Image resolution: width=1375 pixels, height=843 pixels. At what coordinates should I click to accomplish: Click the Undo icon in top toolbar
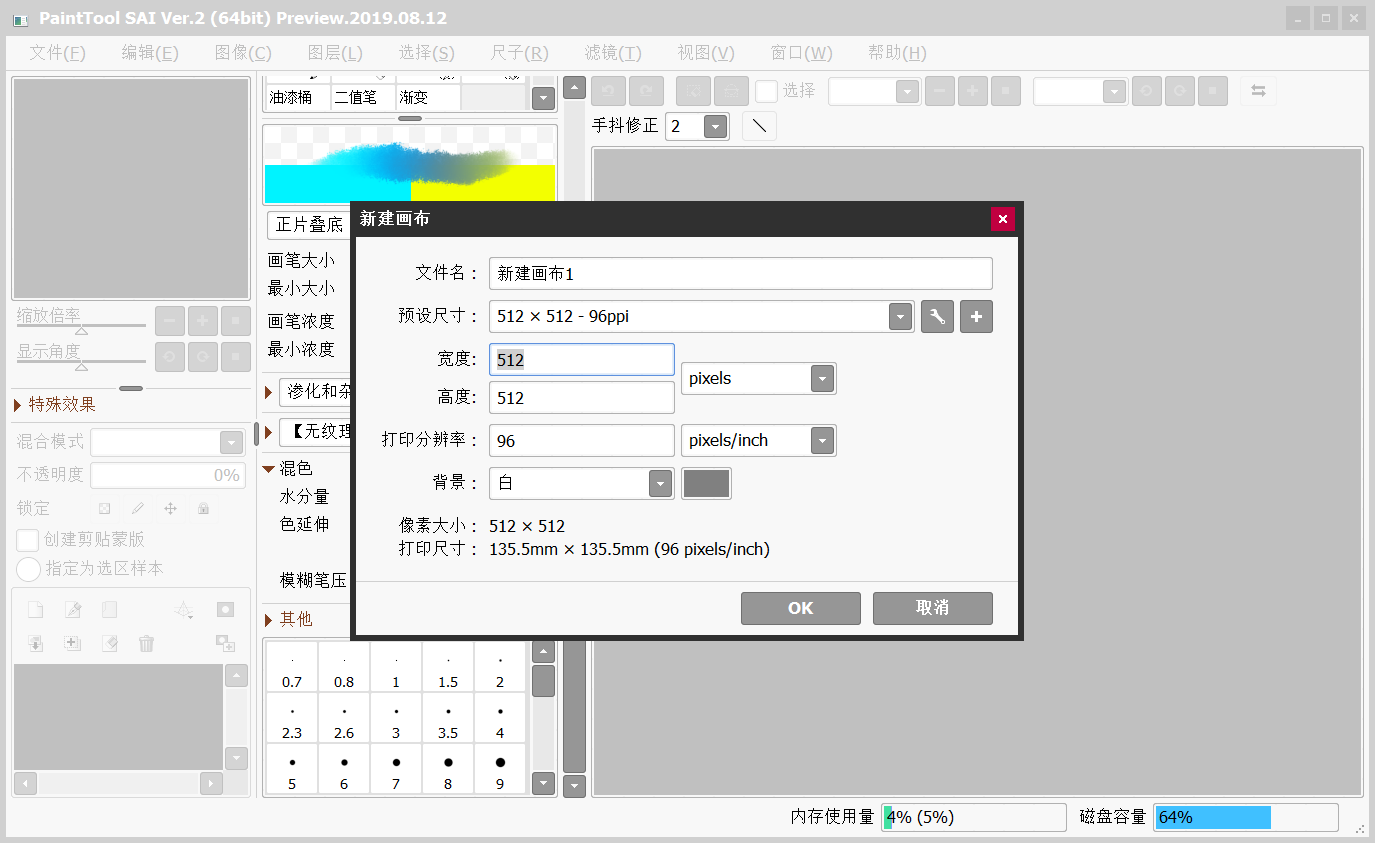(x=607, y=91)
